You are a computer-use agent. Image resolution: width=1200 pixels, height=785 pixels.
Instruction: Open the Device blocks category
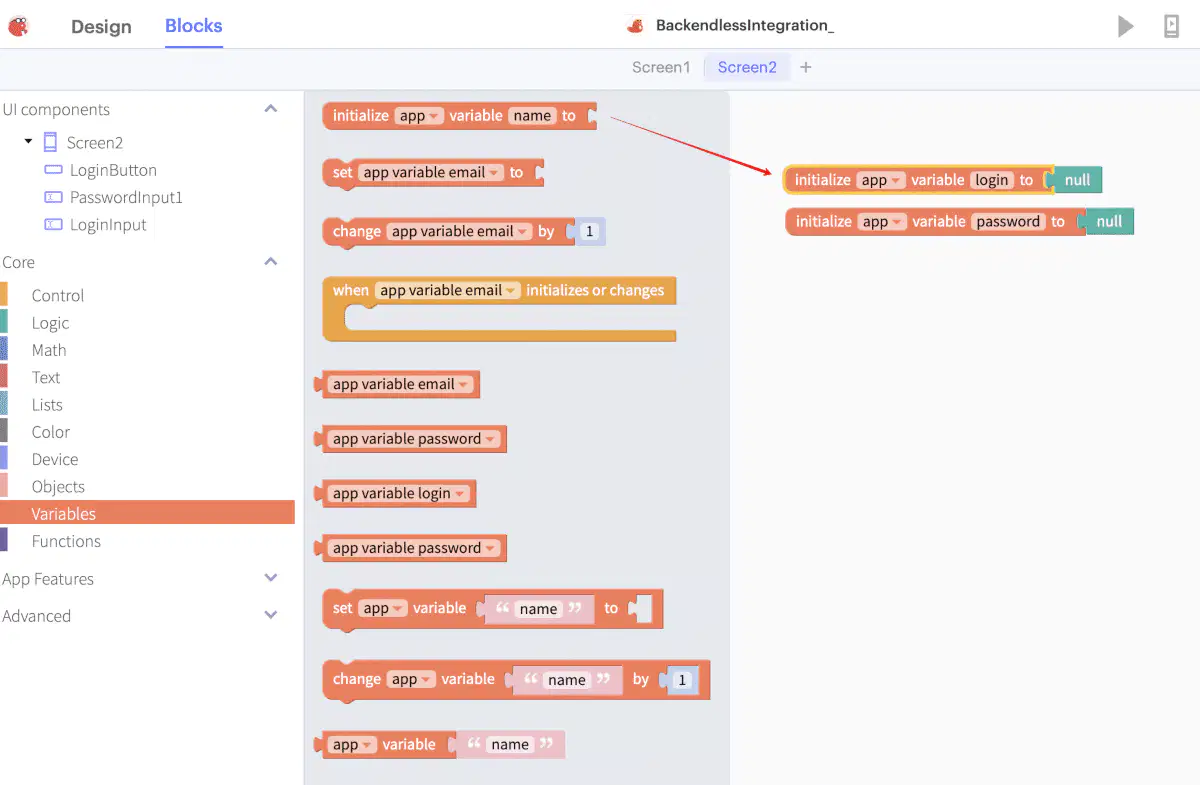click(x=55, y=459)
